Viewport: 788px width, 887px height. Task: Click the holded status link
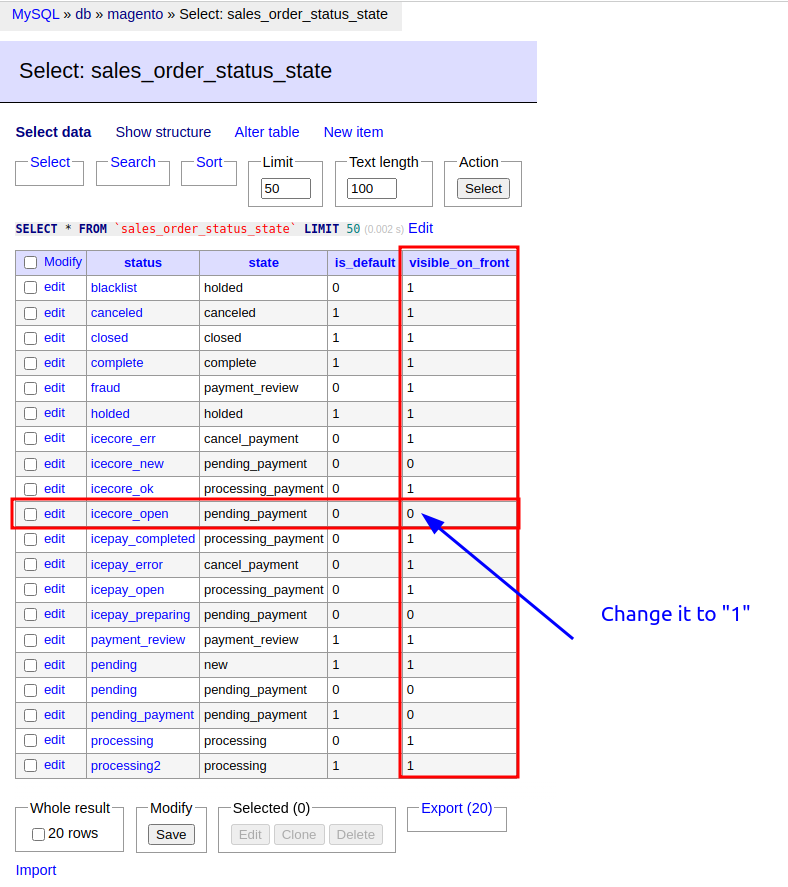[110, 414]
